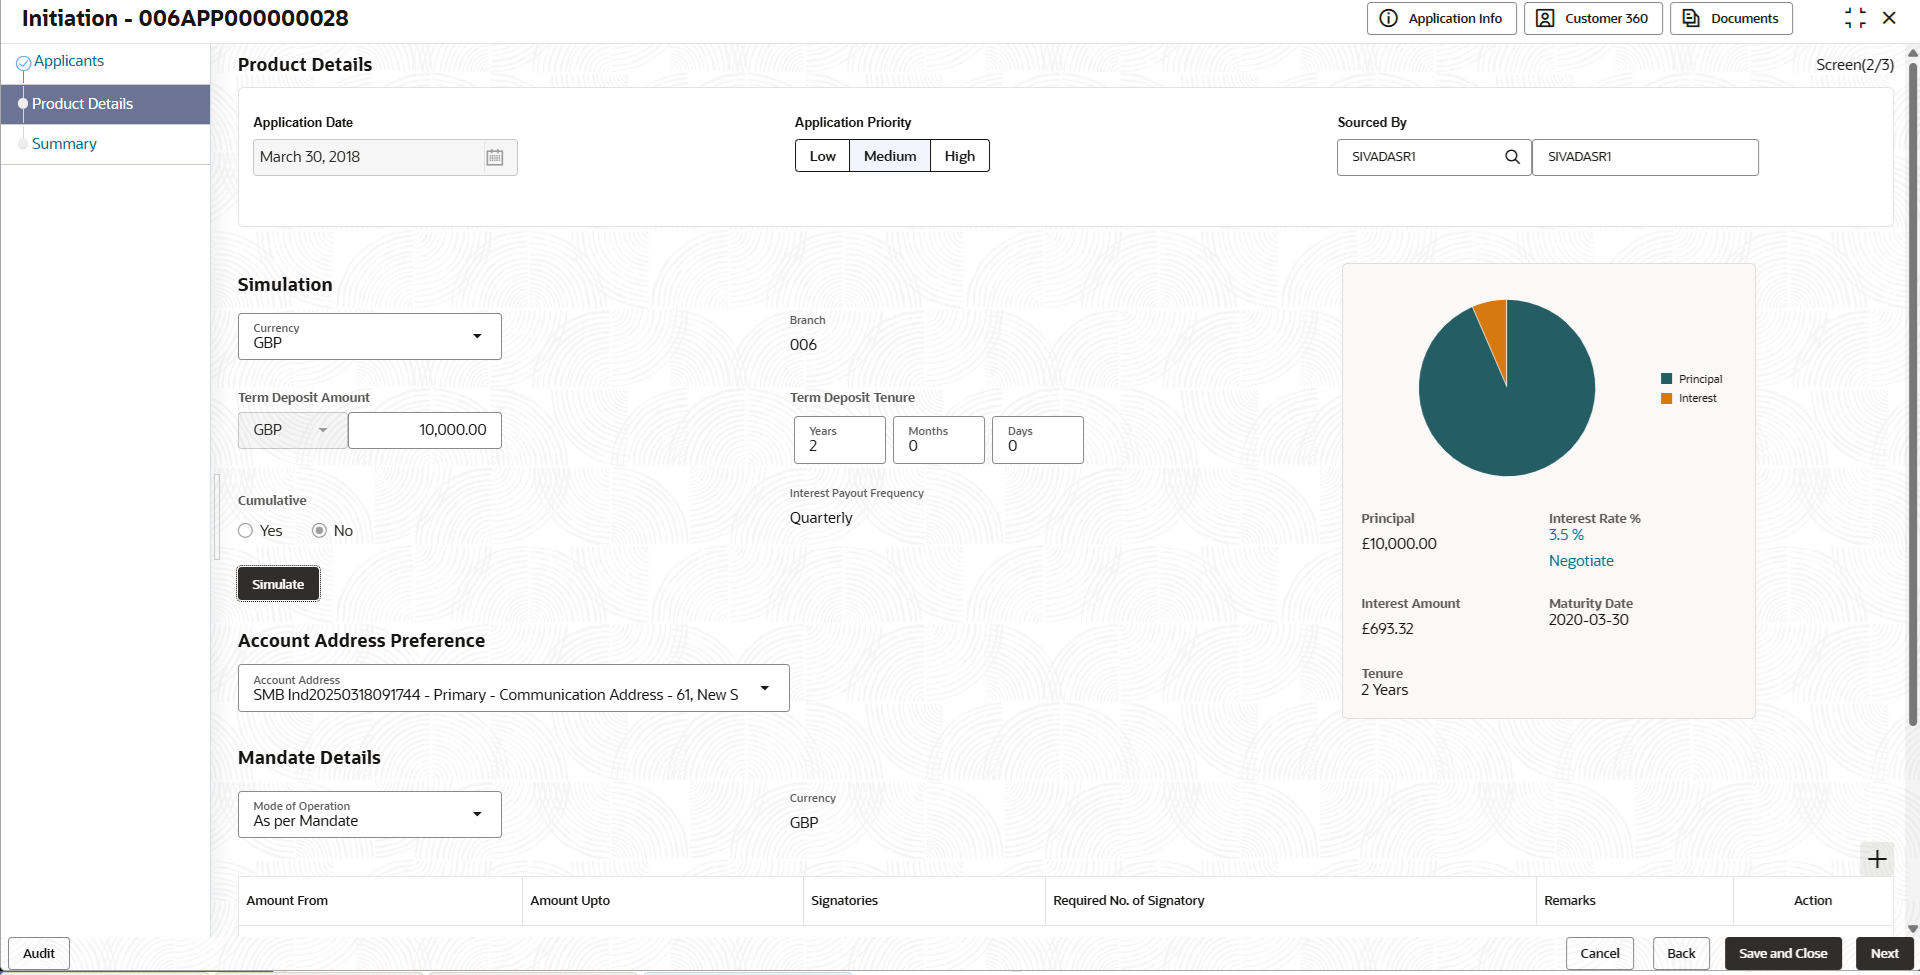Open the Audit panel

tap(39, 953)
